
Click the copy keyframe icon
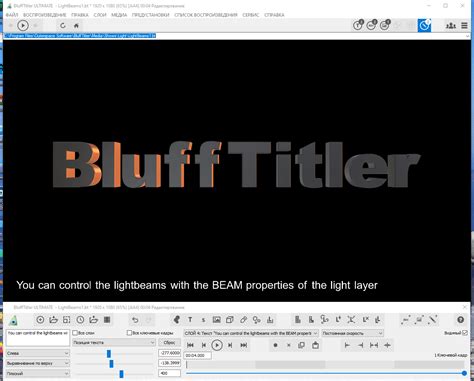pyautogui.click(x=302, y=345)
